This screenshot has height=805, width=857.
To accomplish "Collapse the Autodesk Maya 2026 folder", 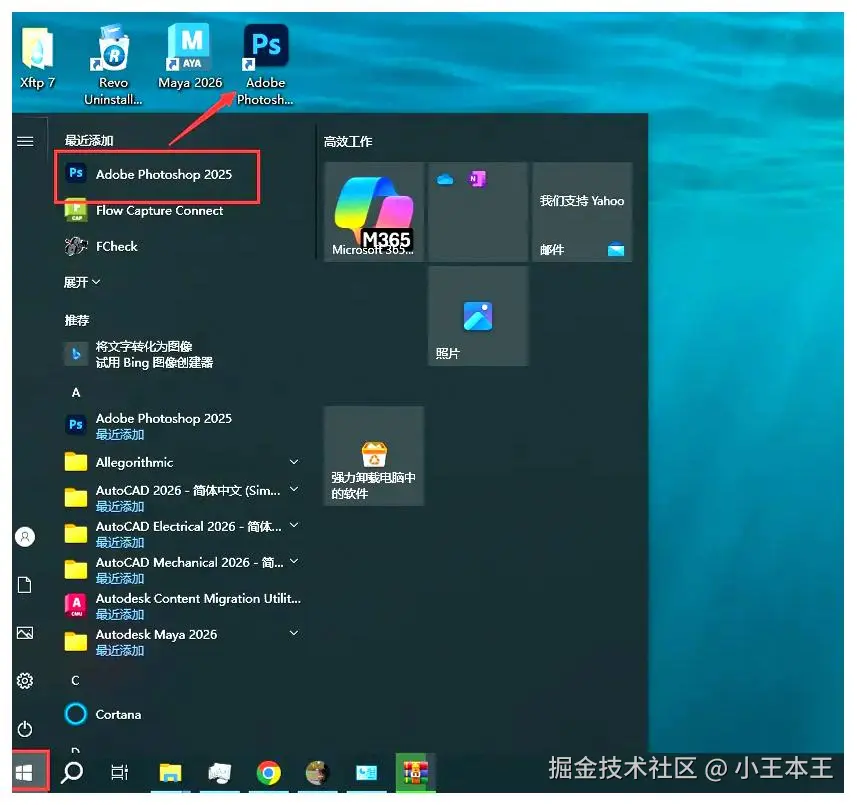I will coord(293,633).
